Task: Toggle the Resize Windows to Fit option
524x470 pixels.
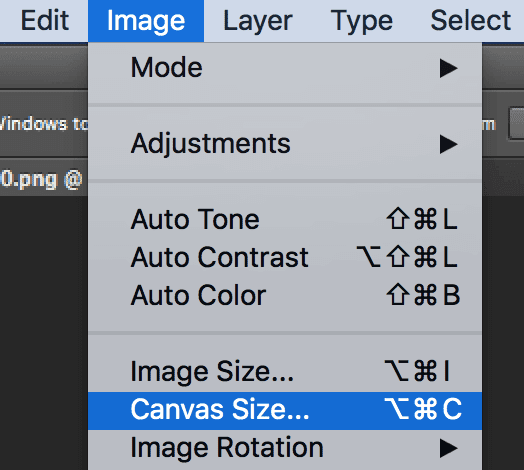Action: pos(43,124)
